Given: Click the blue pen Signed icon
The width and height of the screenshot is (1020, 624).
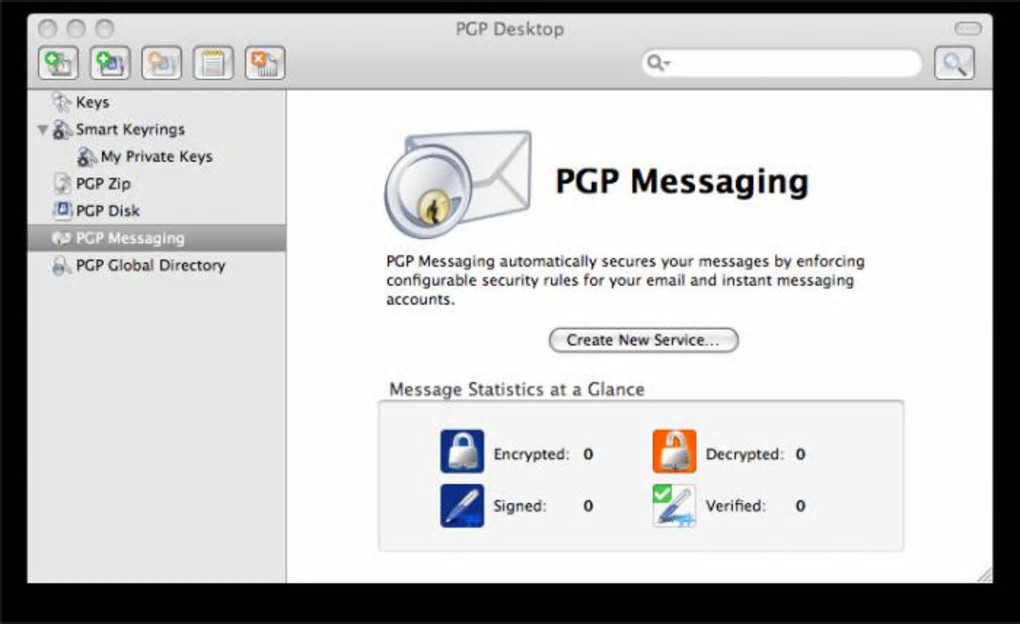Looking at the screenshot, I should point(462,506).
